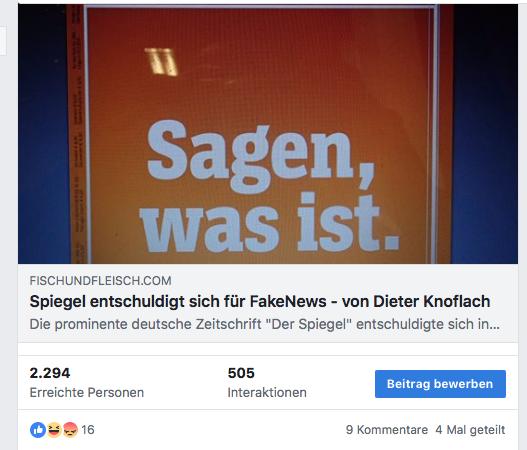Click the 505 interactions number

point(241,373)
